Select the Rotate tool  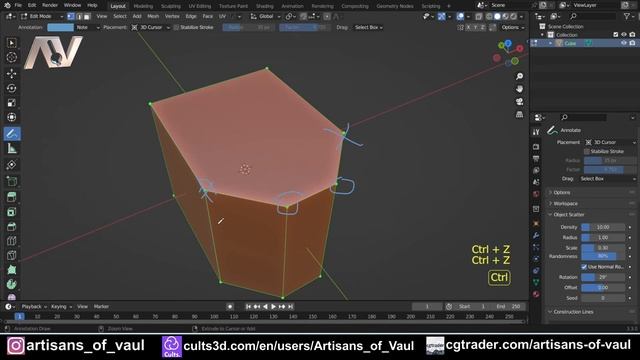coord(11,88)
